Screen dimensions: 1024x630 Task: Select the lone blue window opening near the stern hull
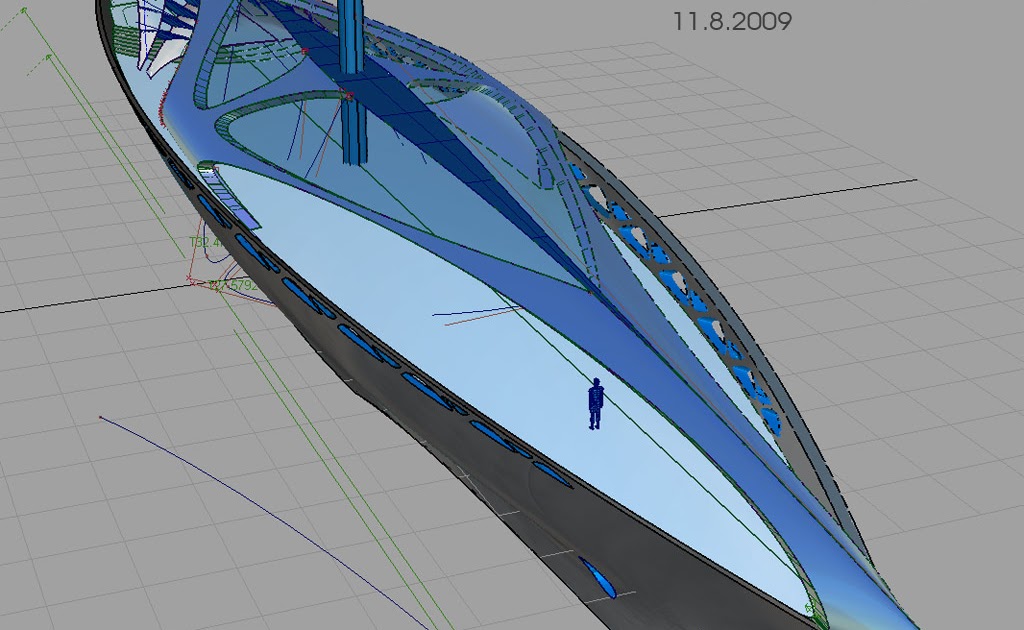coord(597,577)
